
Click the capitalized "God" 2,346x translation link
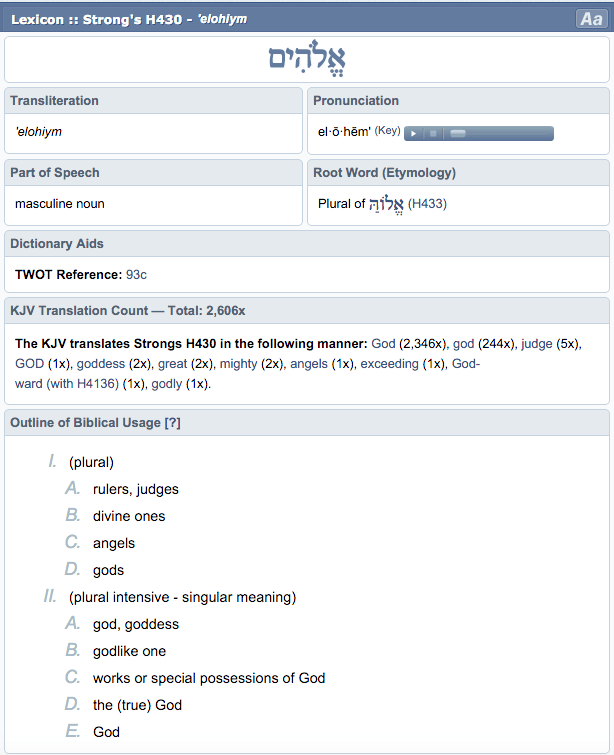pyautogui.click(x=384, y=344)
